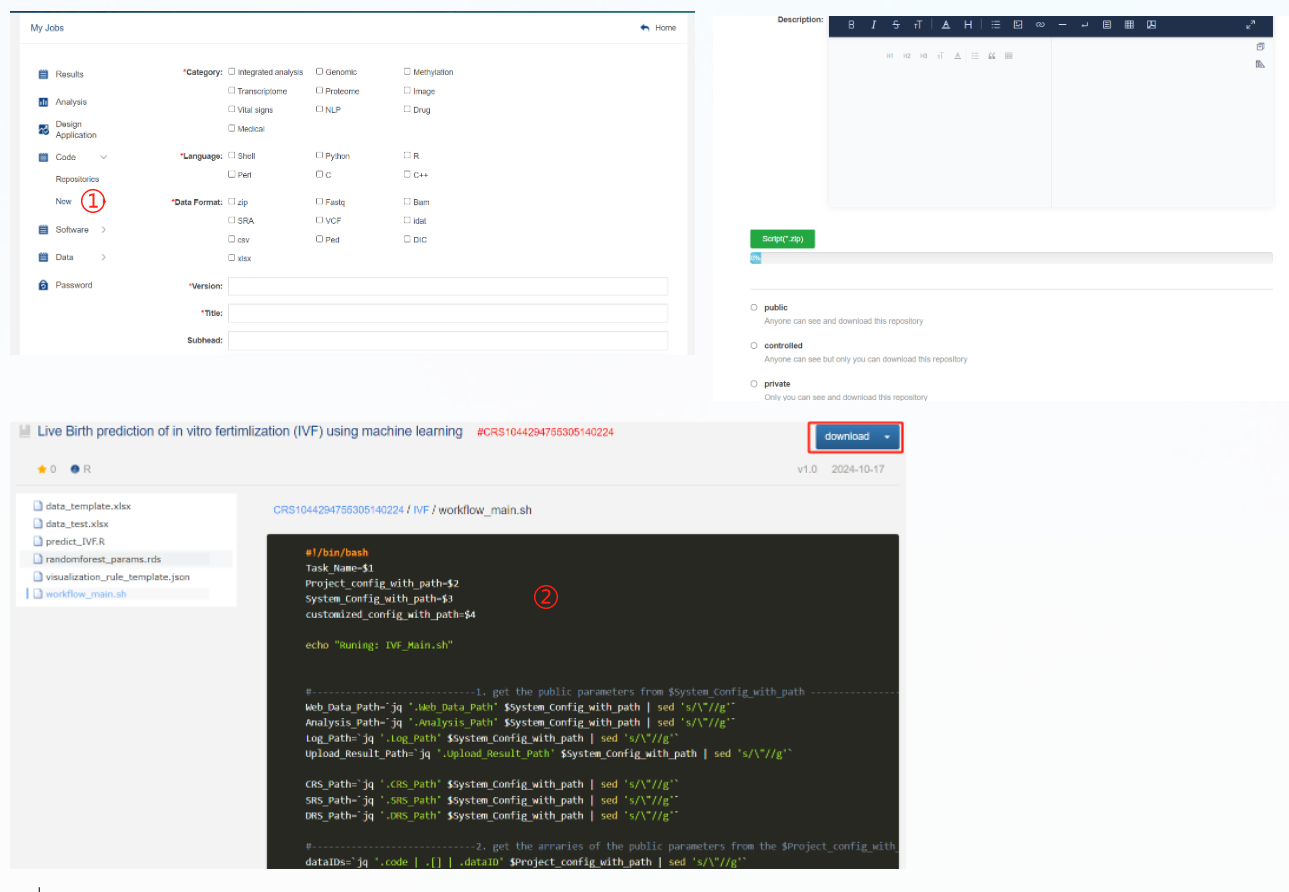Screen dimensions: 1289x892
Task: Apply strikethrough in Description editor toolbar
Action: point(895,25)
